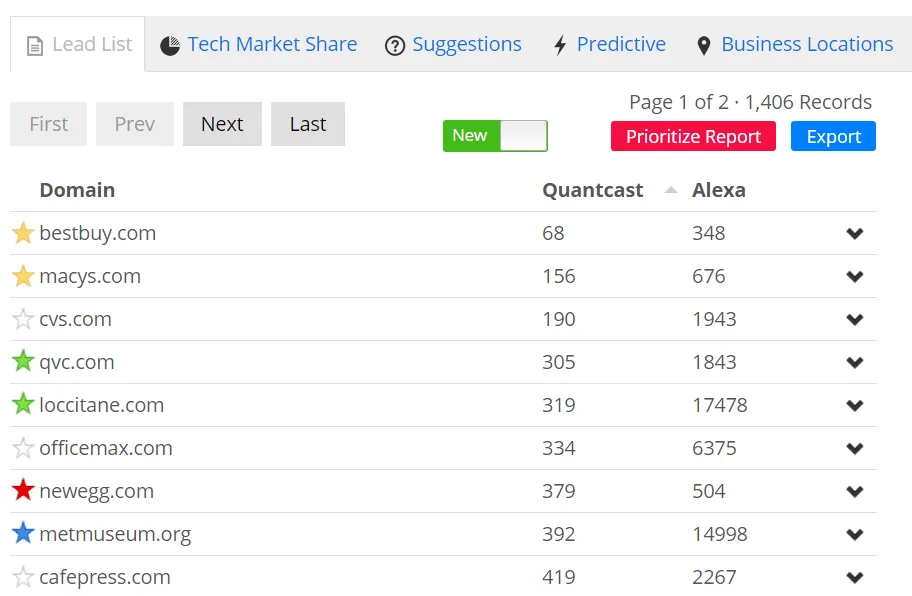
Task: Sort by the Quantcast column header
Action: pos(593,190)
